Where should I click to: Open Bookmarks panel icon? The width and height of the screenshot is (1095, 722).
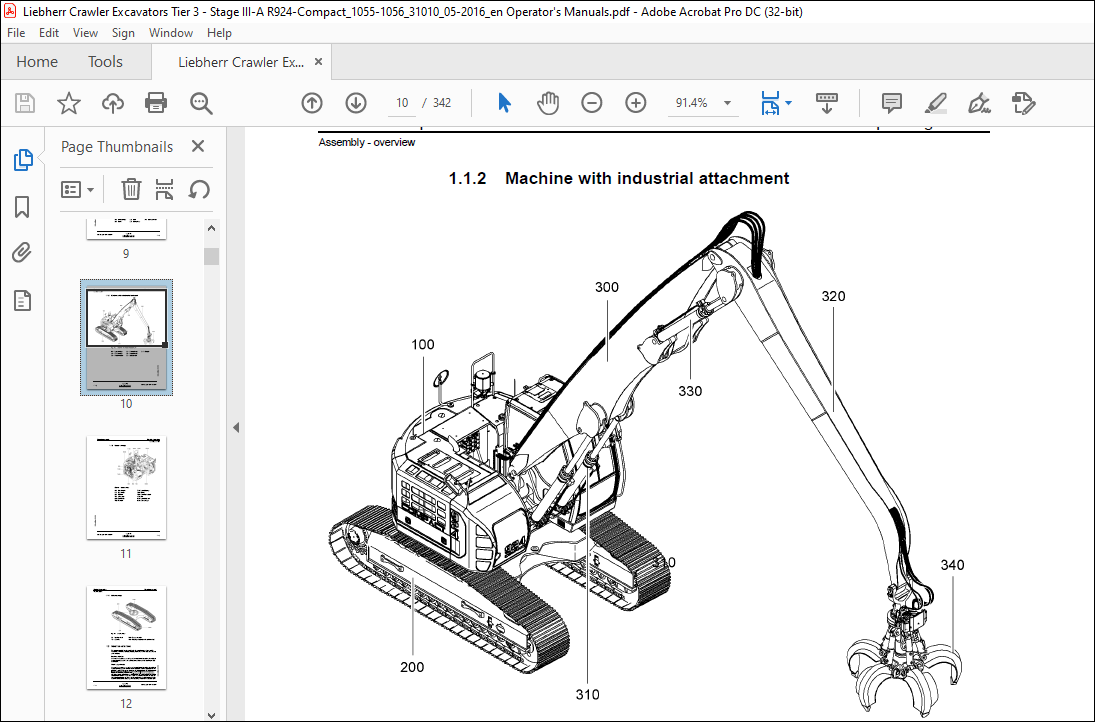click(x=22, y=207)
